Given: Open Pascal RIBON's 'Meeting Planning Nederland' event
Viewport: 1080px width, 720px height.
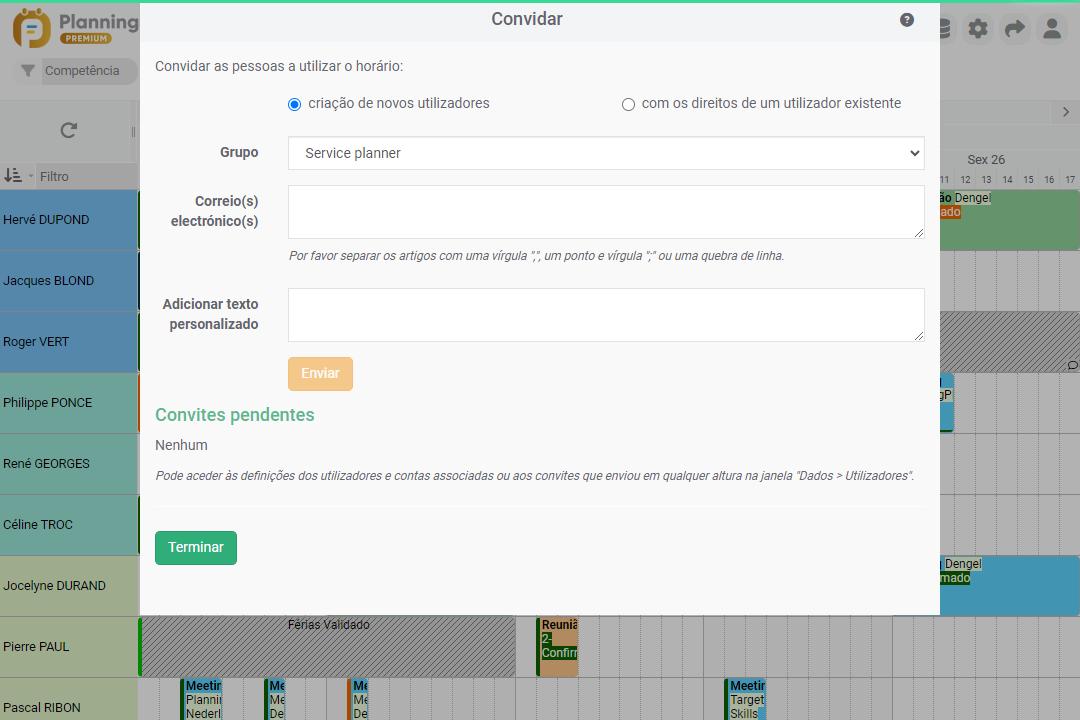Looking at the screenshot, I should click(201, 699).
